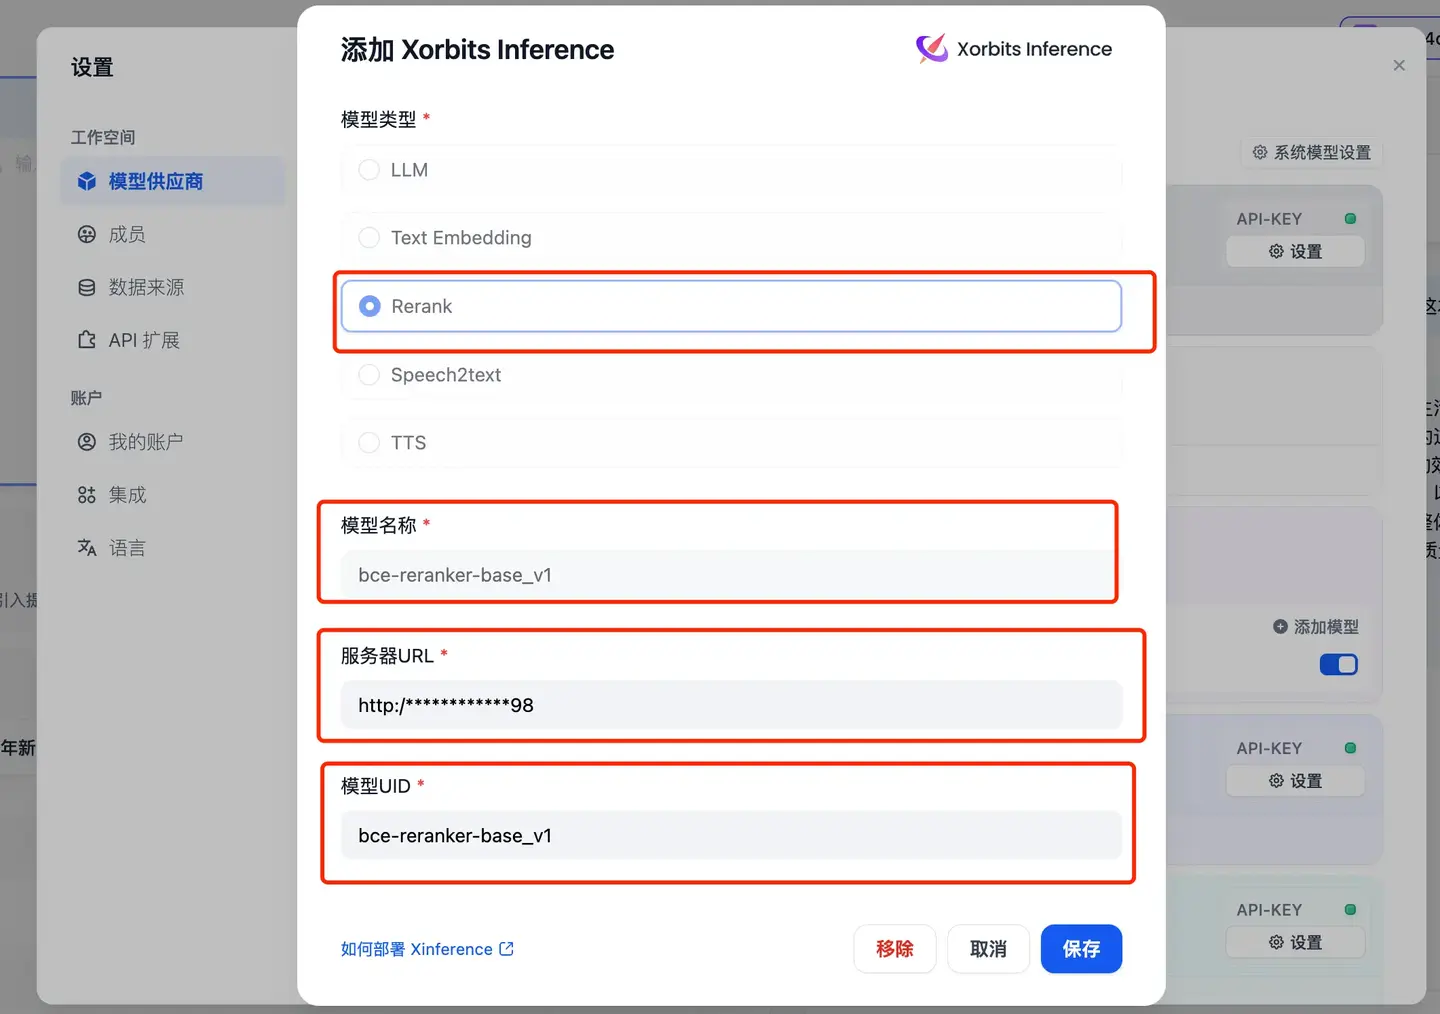Viewport: 1440px width, 1014px height.
Task: Click the 集成 integrations icon
Action: pyautogui.click(x=86, y=494)
